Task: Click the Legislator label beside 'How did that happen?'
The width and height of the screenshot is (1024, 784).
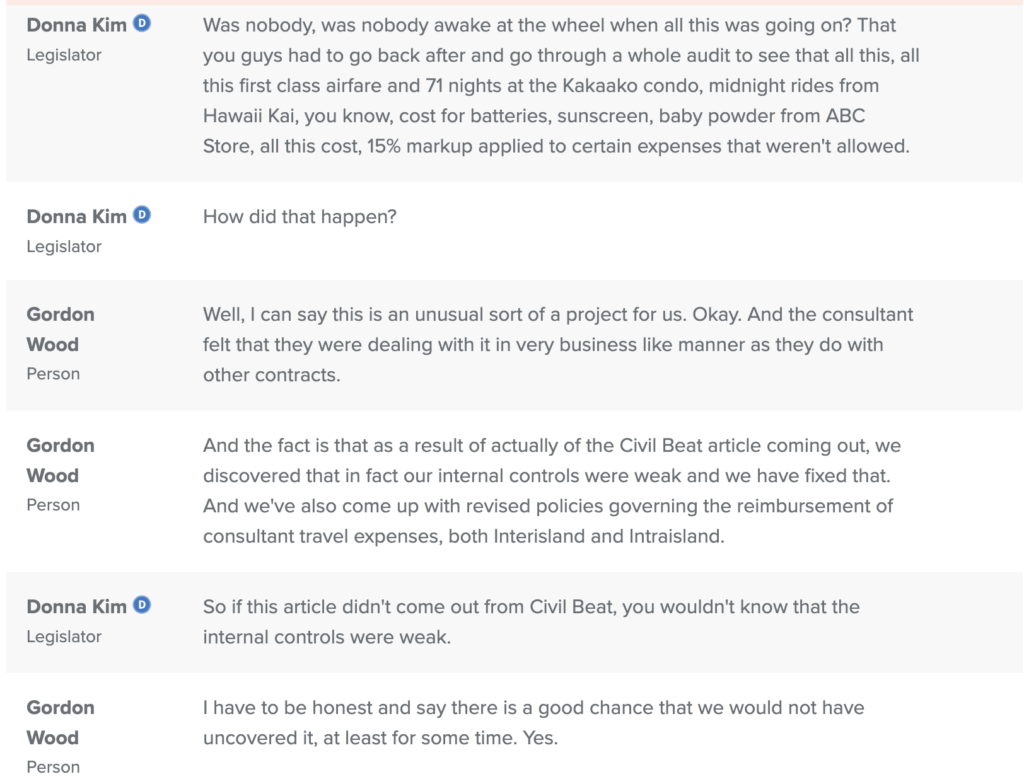Action: [63, 246]
